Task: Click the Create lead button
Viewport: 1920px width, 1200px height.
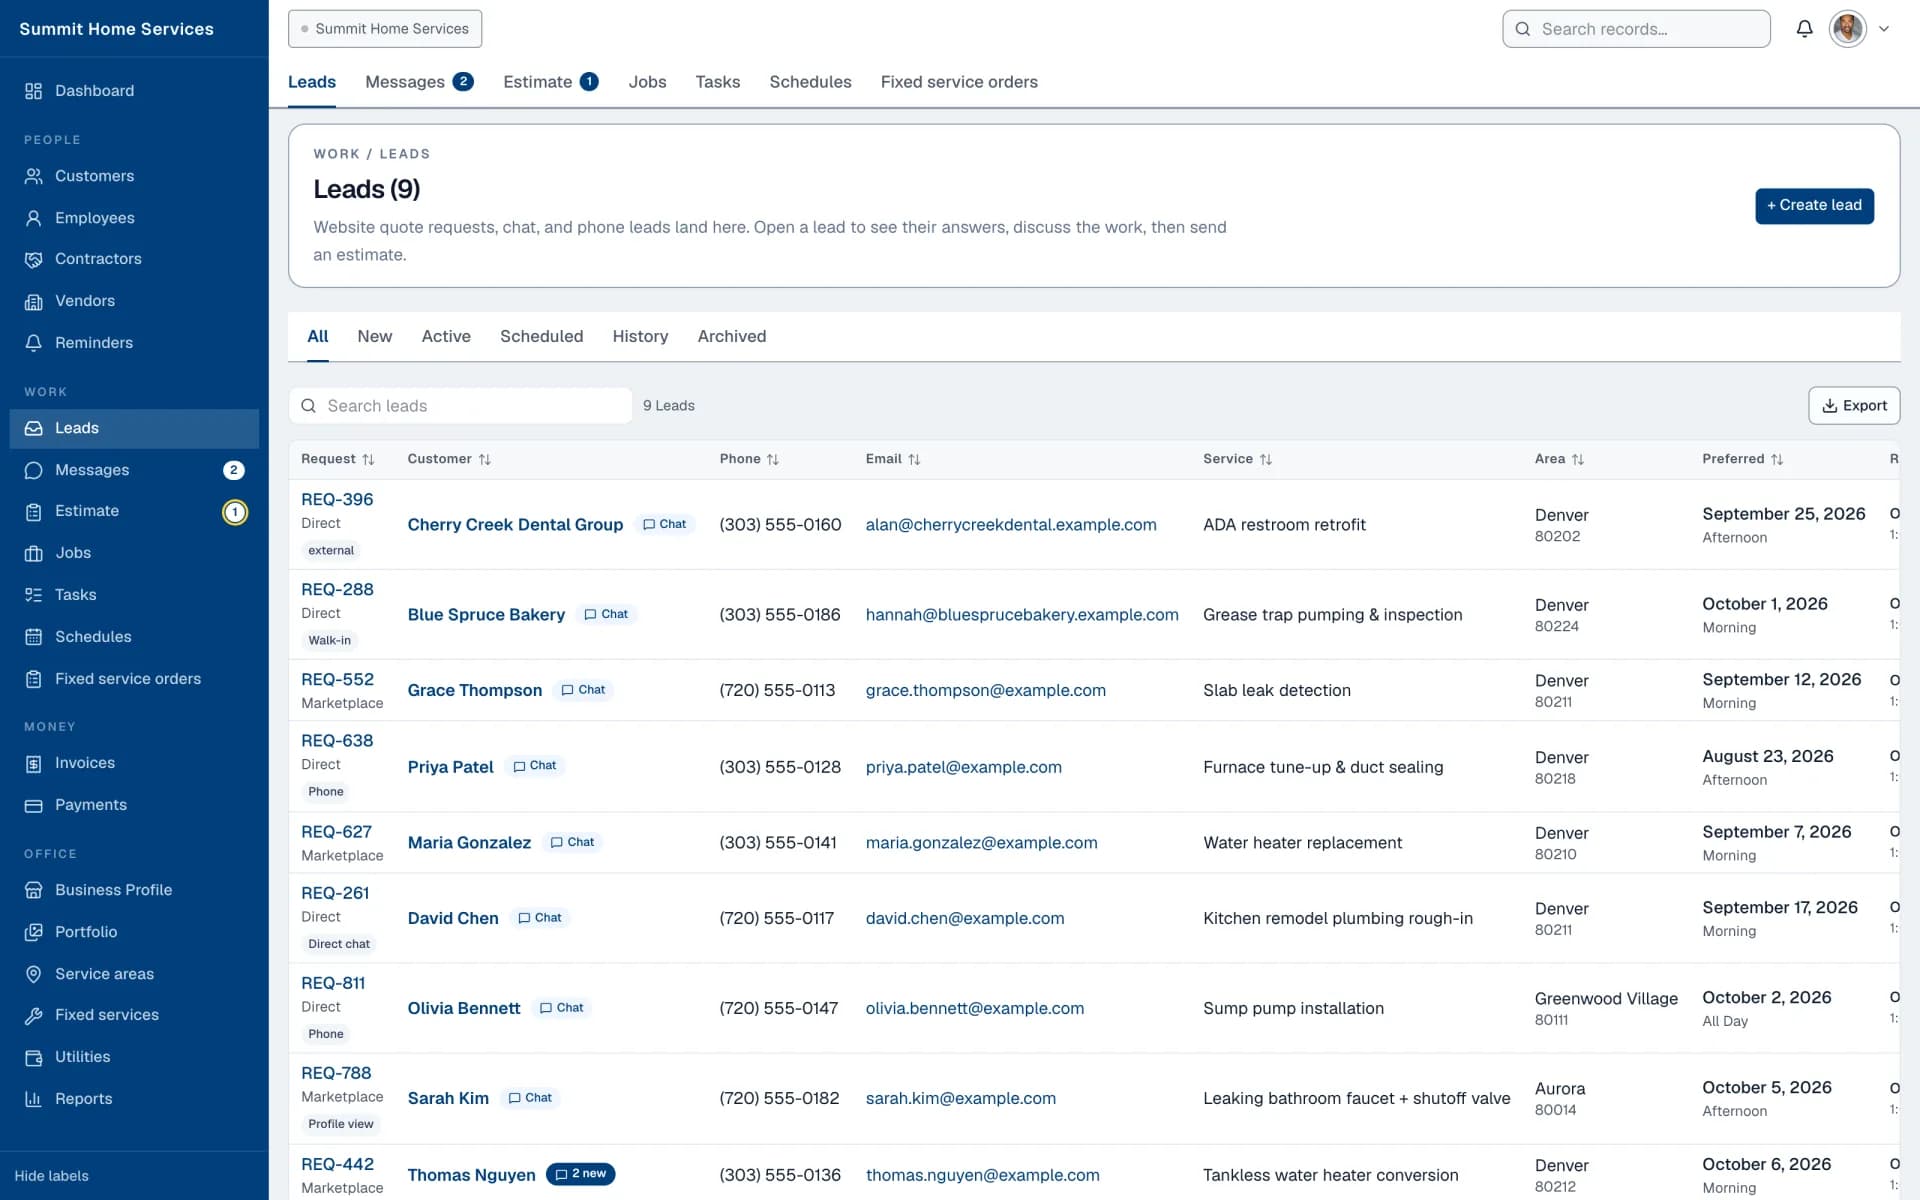Action: point(1814,206)
